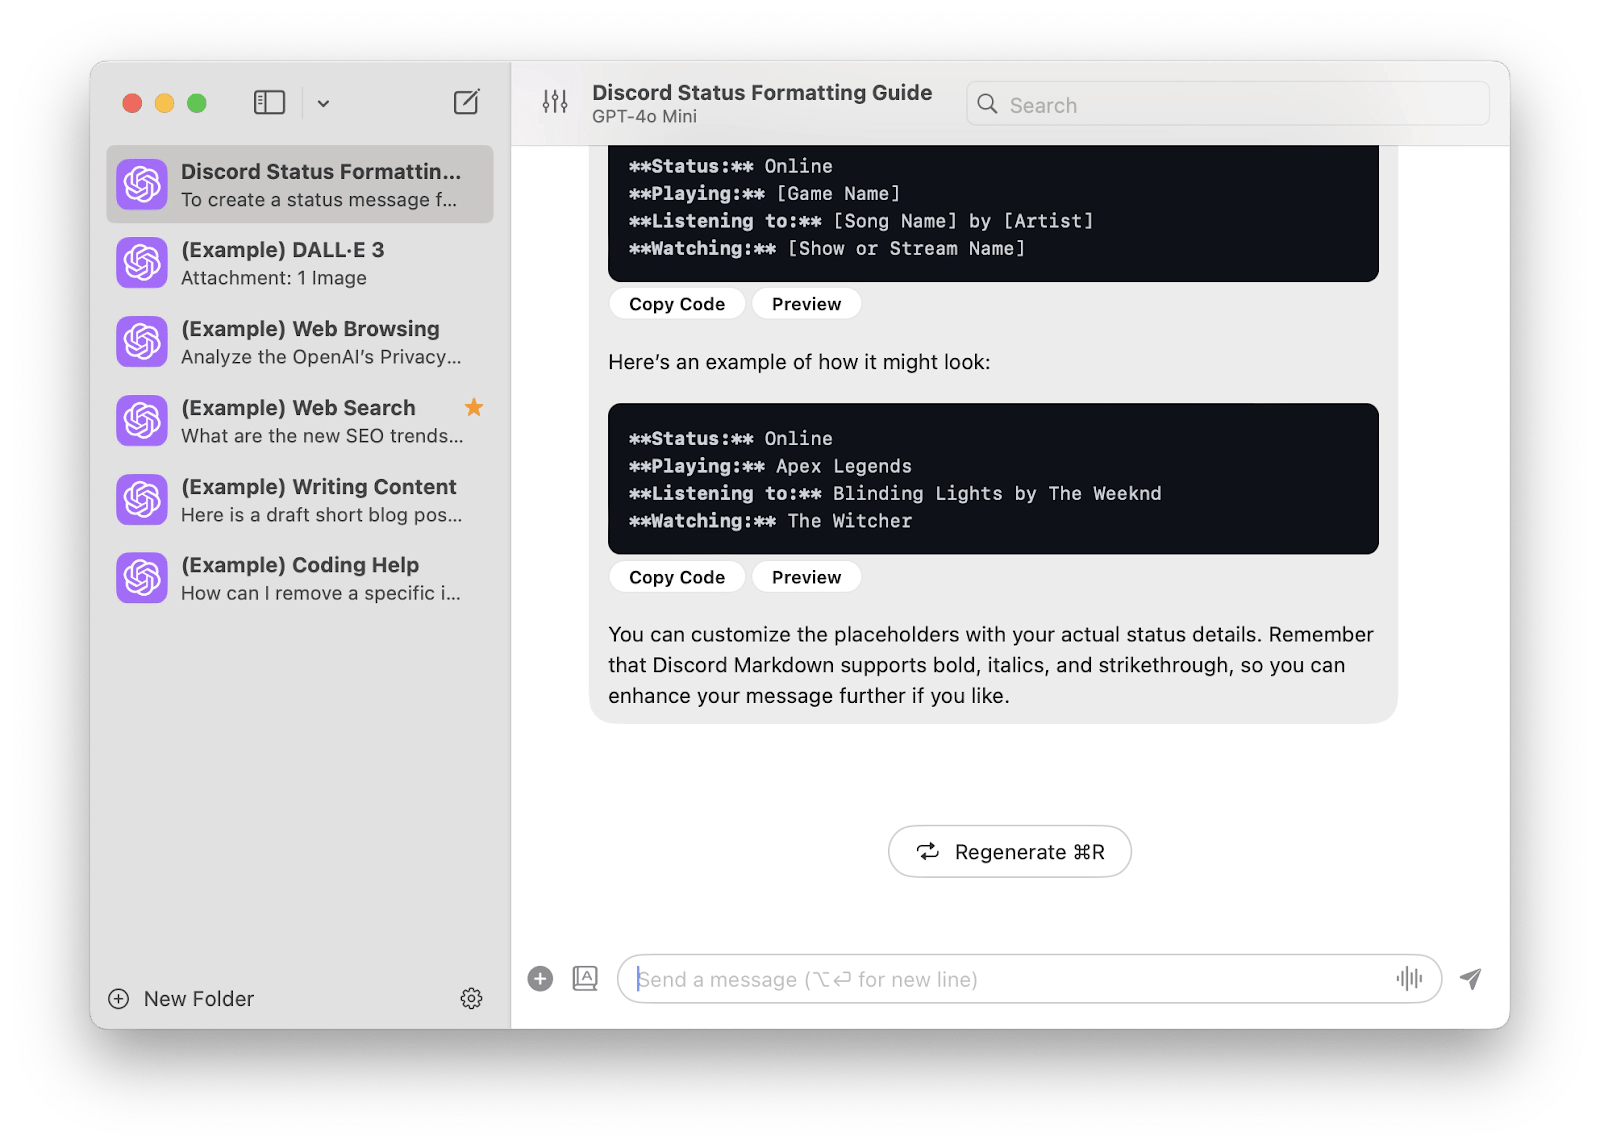Click the Coding Help chat avatar icon
This screenshot has height=1148, width=1600.
[x=142, y=578]
